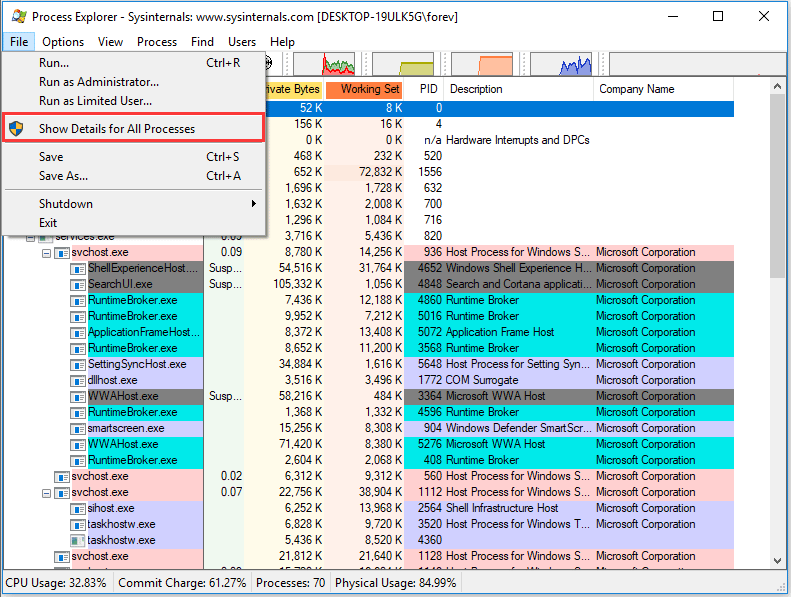The width and height of the screenshot is (791, 597).
Task: Click the icon of taskhostw.exe PID 4360
Action: [x=78, y=540]
